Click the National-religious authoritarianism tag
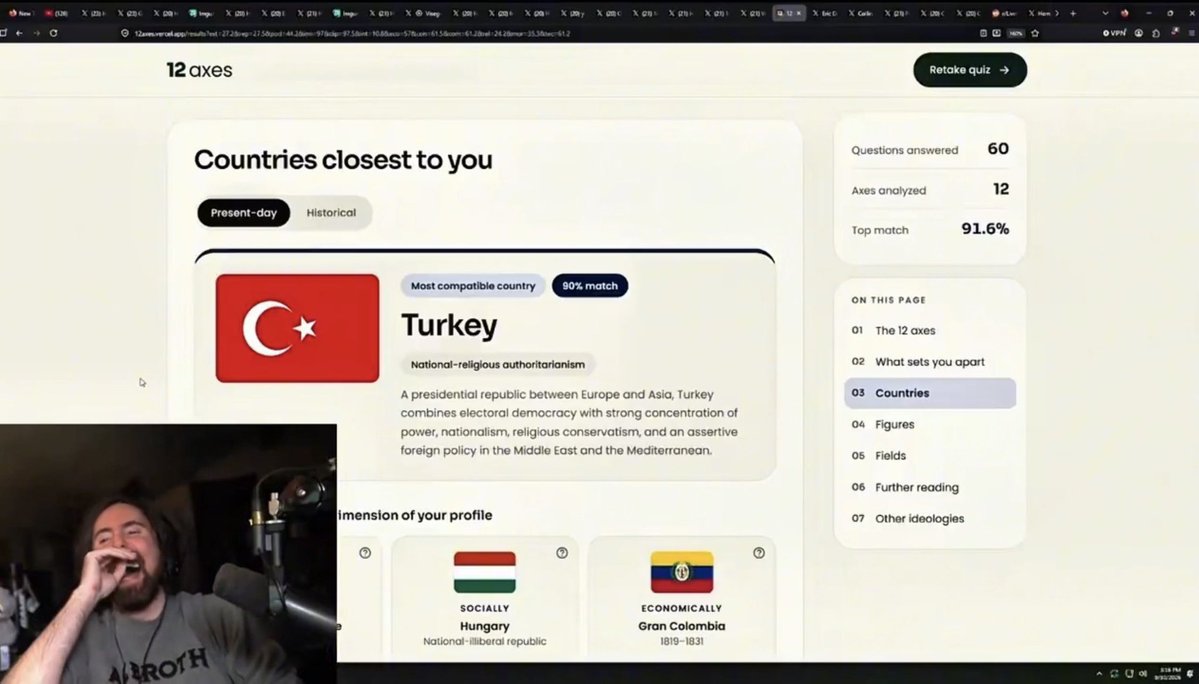The height and width of the screenshot is (684, 1199). (x=498, y=365)
